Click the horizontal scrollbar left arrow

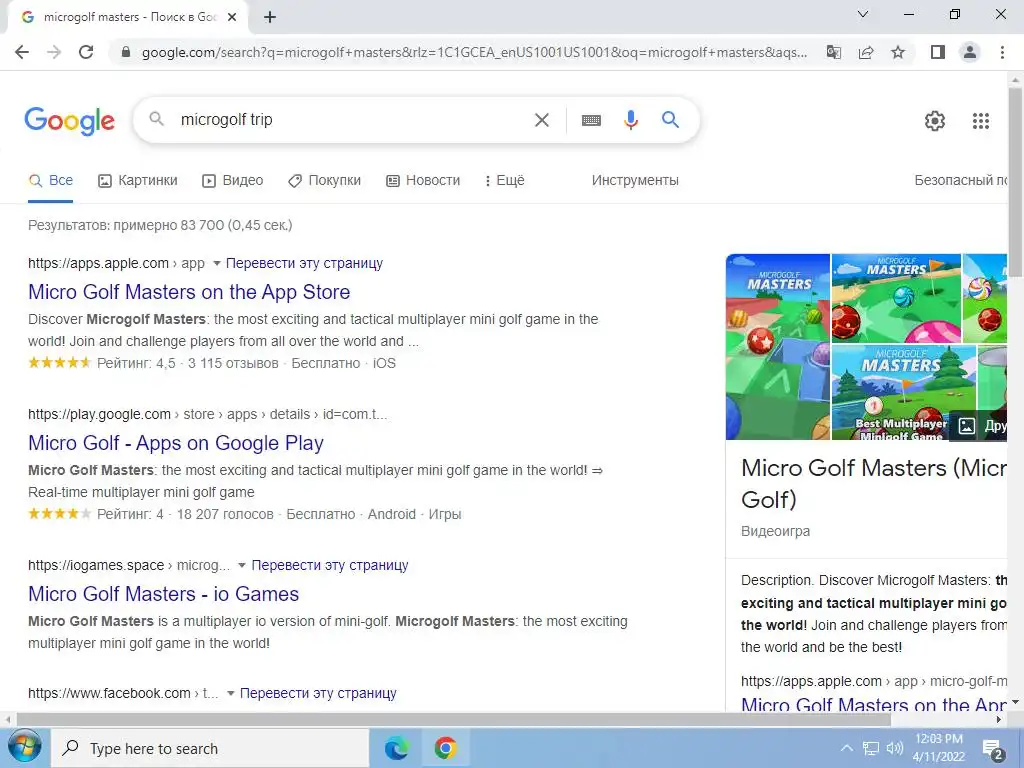tap(7, 720)
